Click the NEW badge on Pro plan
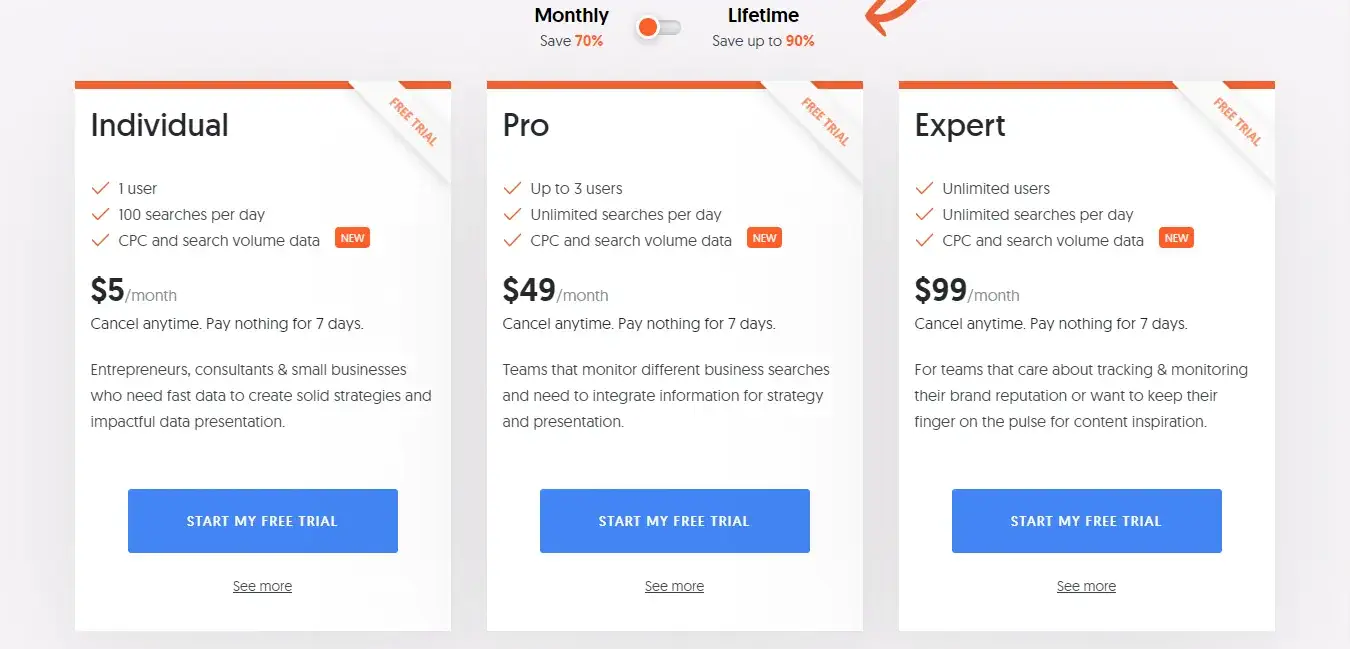The image size is (1350, 649). pos(764,238)
